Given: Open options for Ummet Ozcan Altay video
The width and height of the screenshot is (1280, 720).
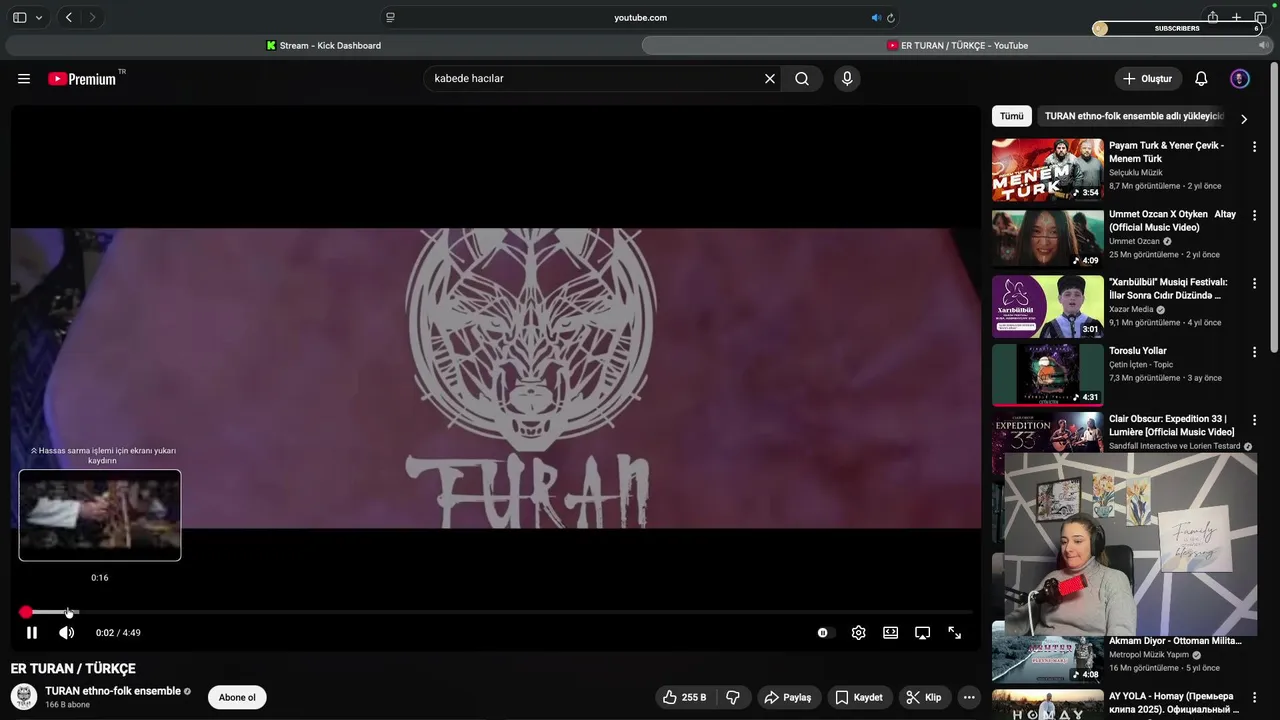Looking at the screenshot, I should point(1254,216).
